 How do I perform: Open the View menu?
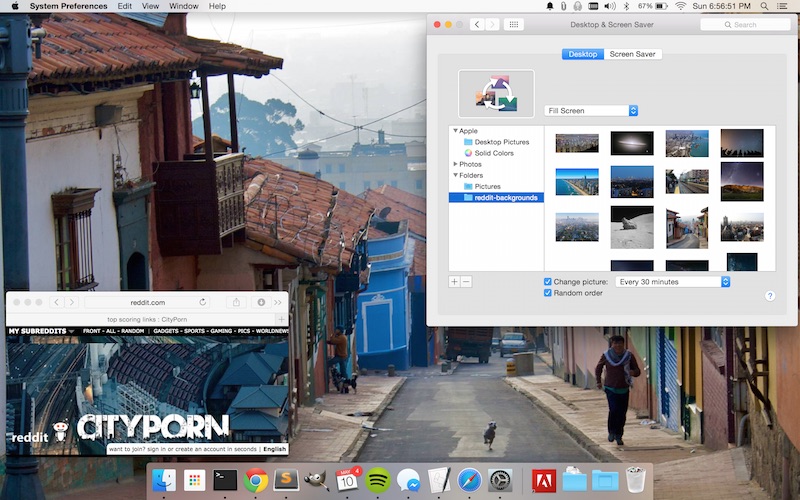150,6
